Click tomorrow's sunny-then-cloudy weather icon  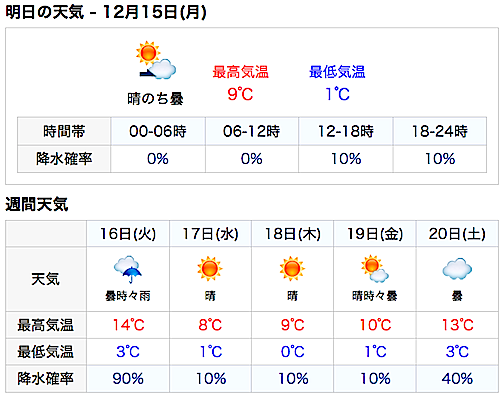tap(156, 60)
